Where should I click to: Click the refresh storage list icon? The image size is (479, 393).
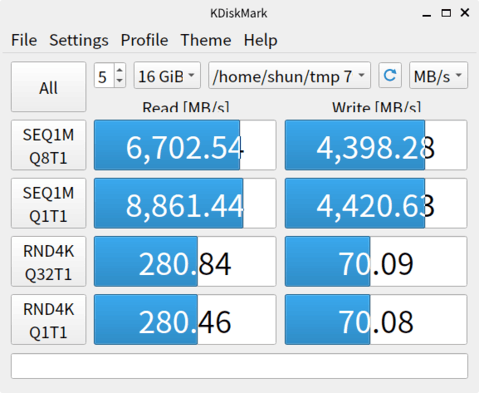pyautogui.click(x=390, y=75)
